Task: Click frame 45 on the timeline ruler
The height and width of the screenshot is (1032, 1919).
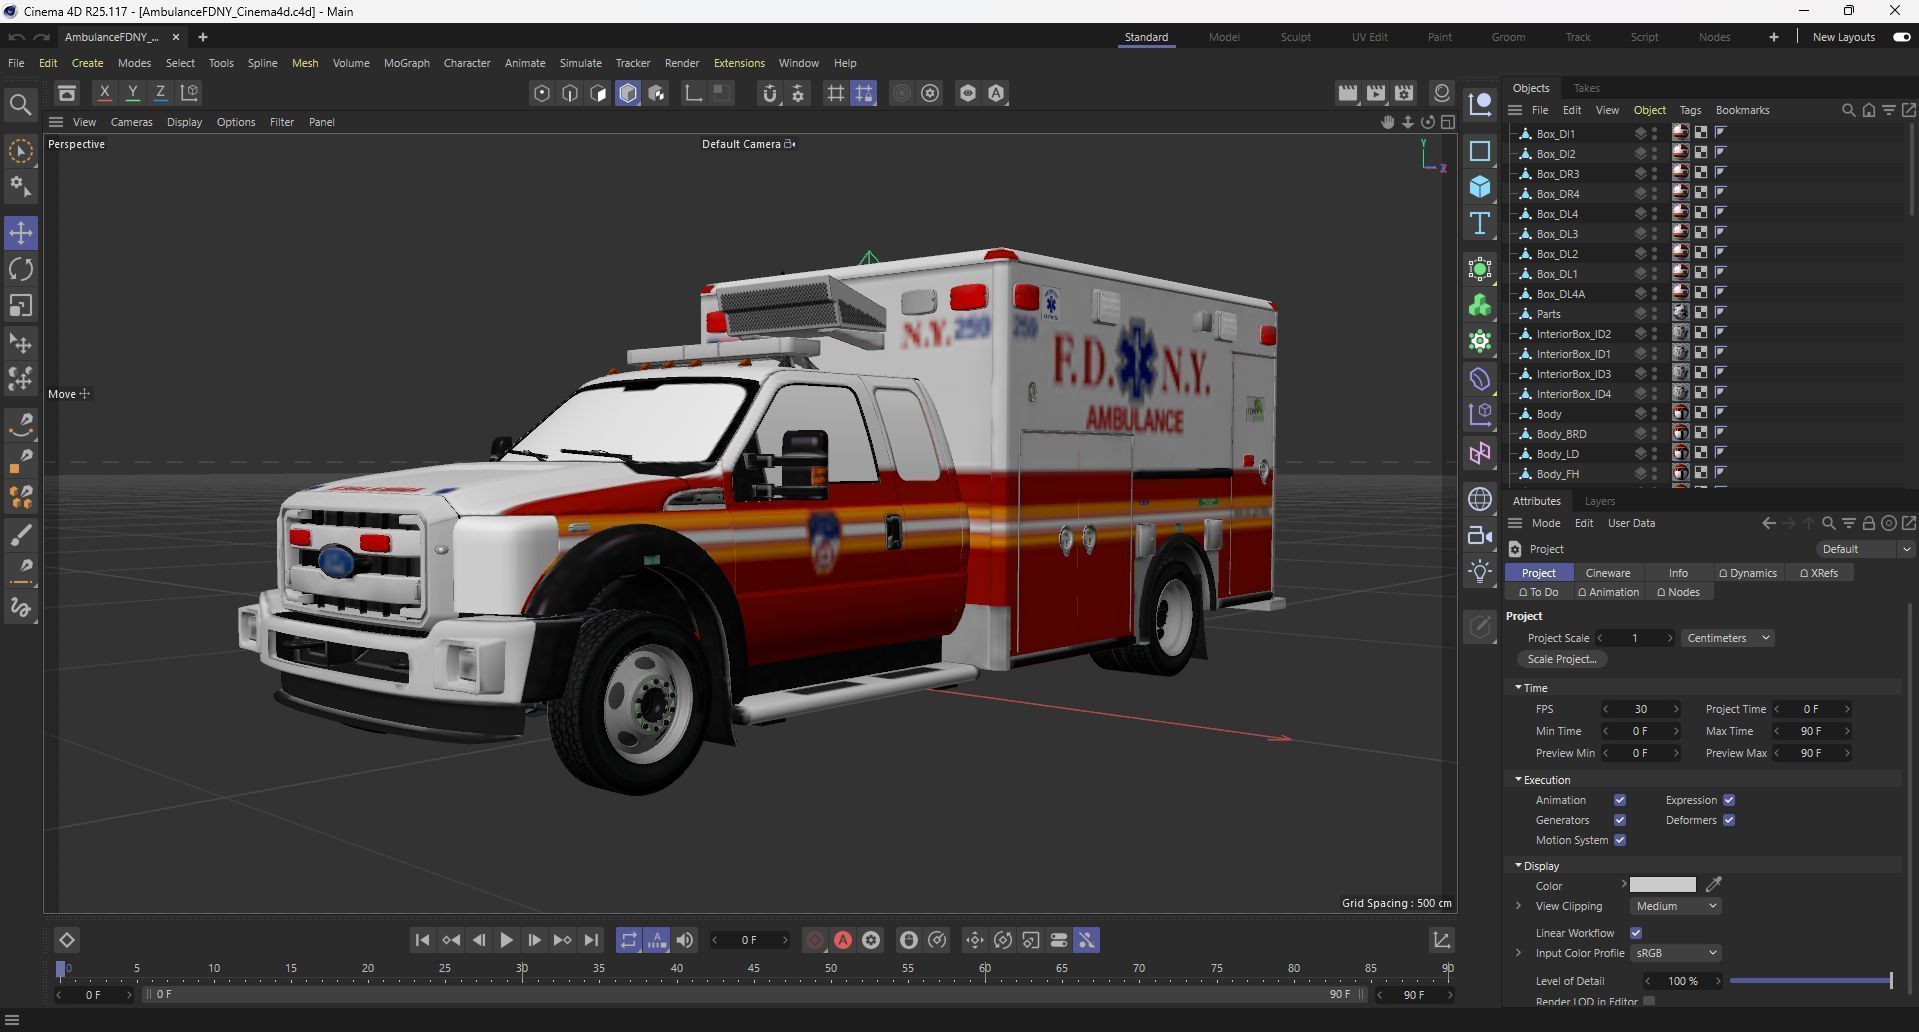Action: [x=754, y=969]
